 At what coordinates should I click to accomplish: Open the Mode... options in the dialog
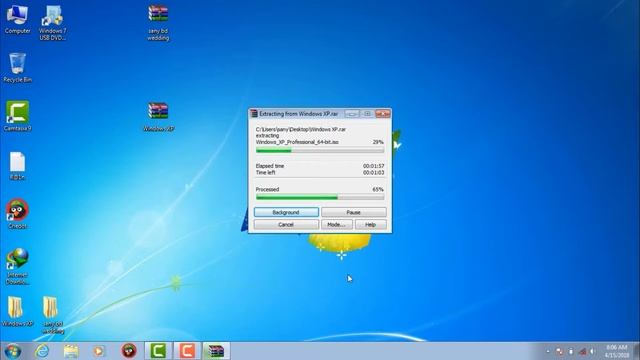(336, 224)
